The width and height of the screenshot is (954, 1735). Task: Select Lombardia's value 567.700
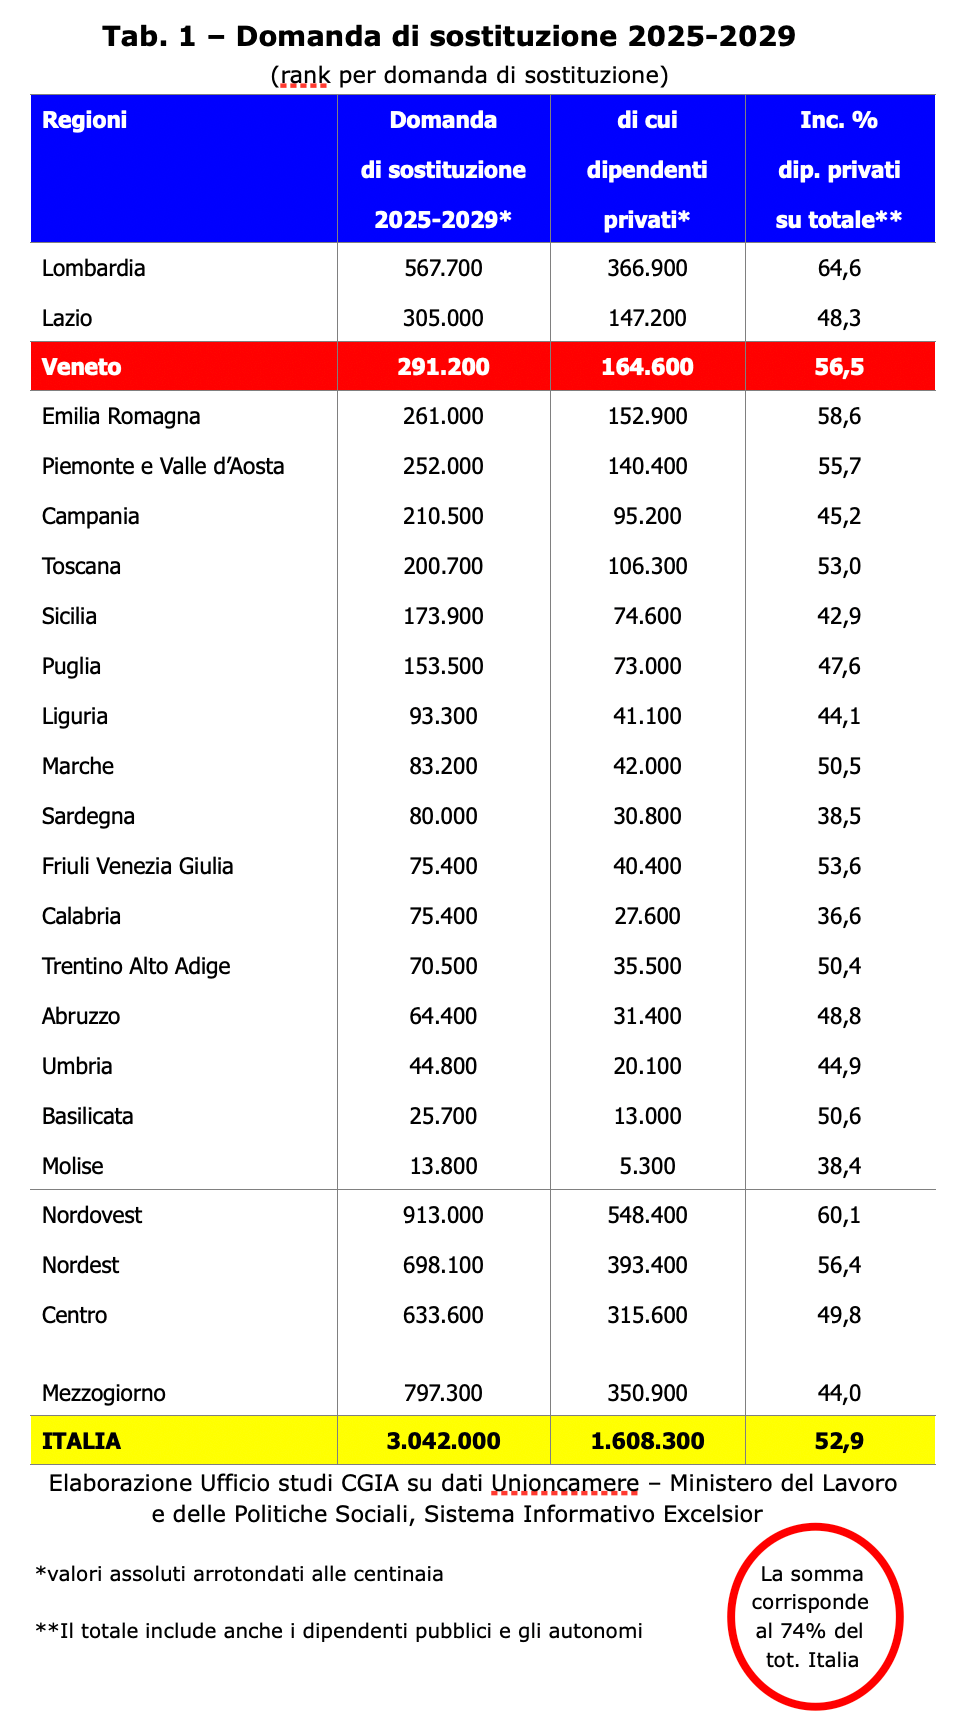[443, 268]
